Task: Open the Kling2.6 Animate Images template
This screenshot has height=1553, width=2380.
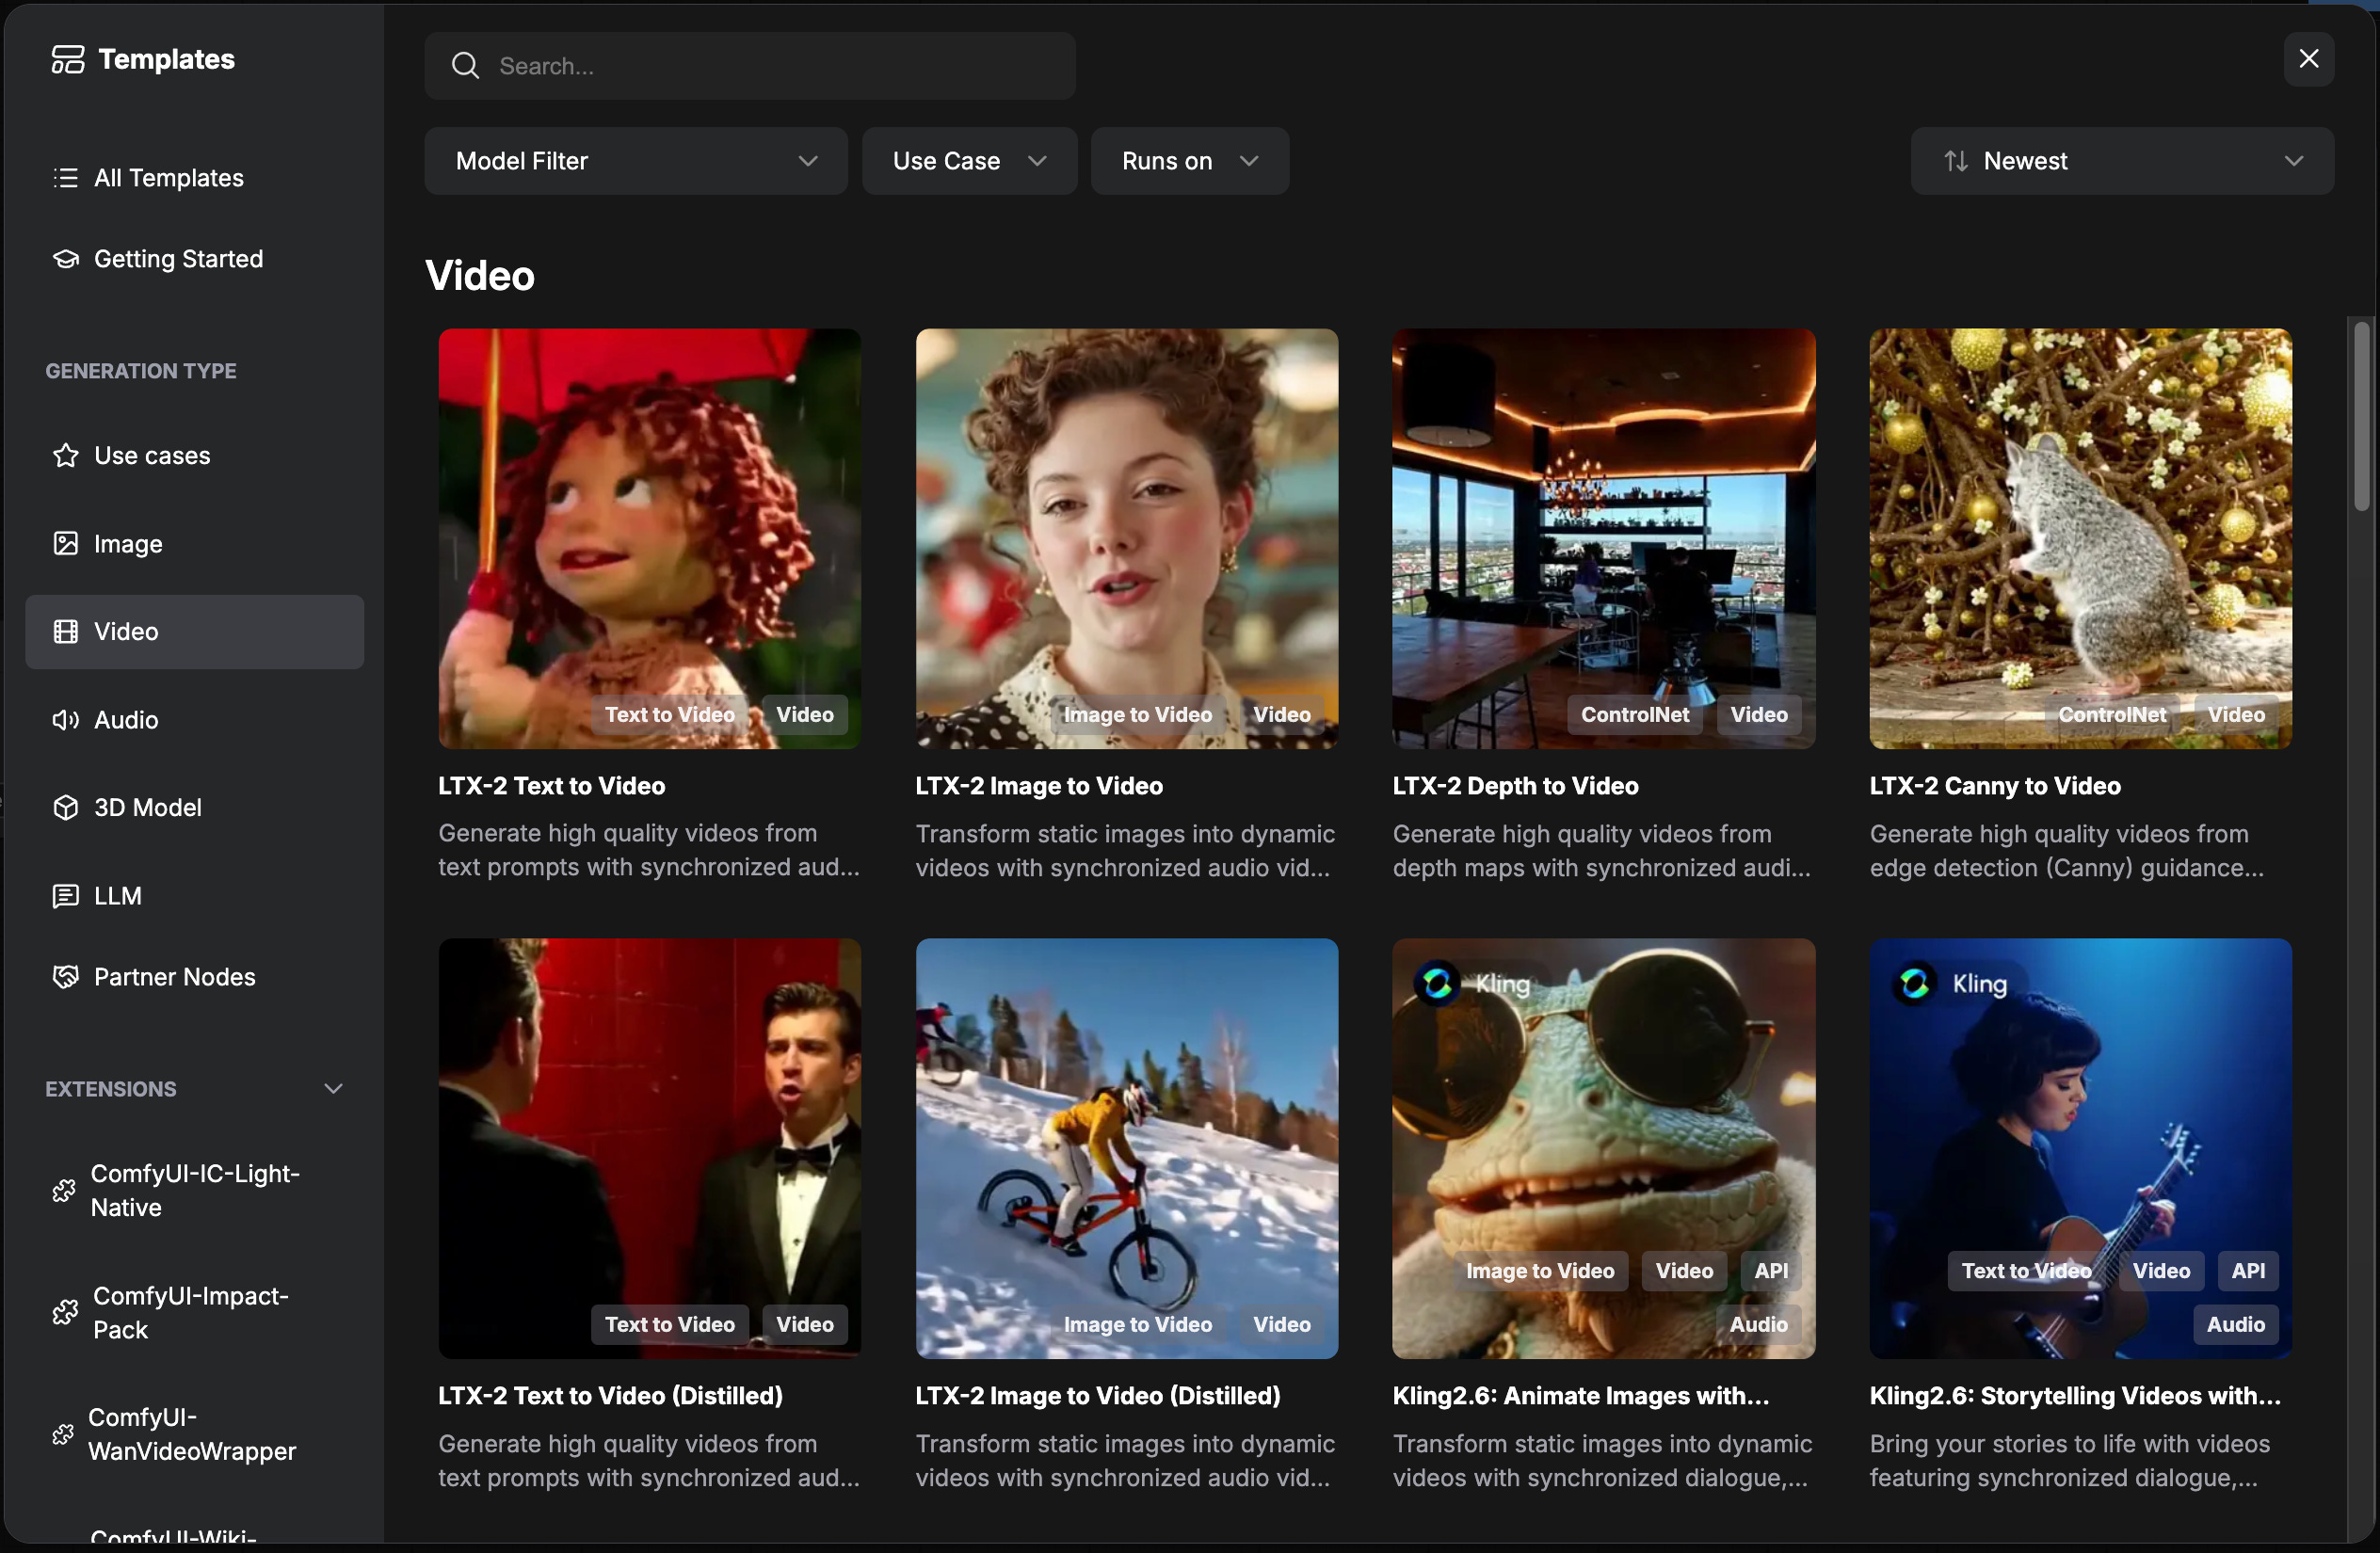Action: tap(1602, 1150)
